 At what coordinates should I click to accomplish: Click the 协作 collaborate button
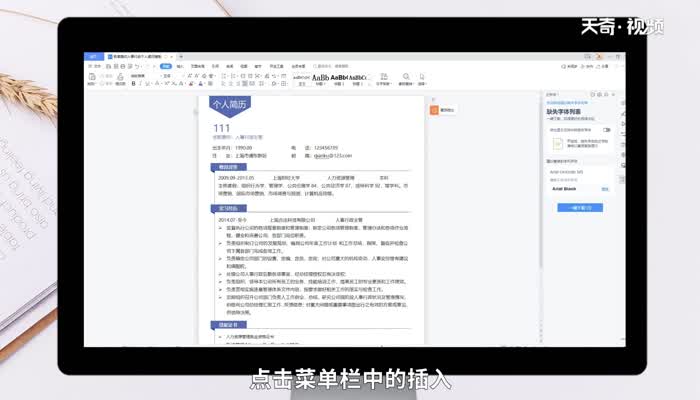click(x=587, y=66)
